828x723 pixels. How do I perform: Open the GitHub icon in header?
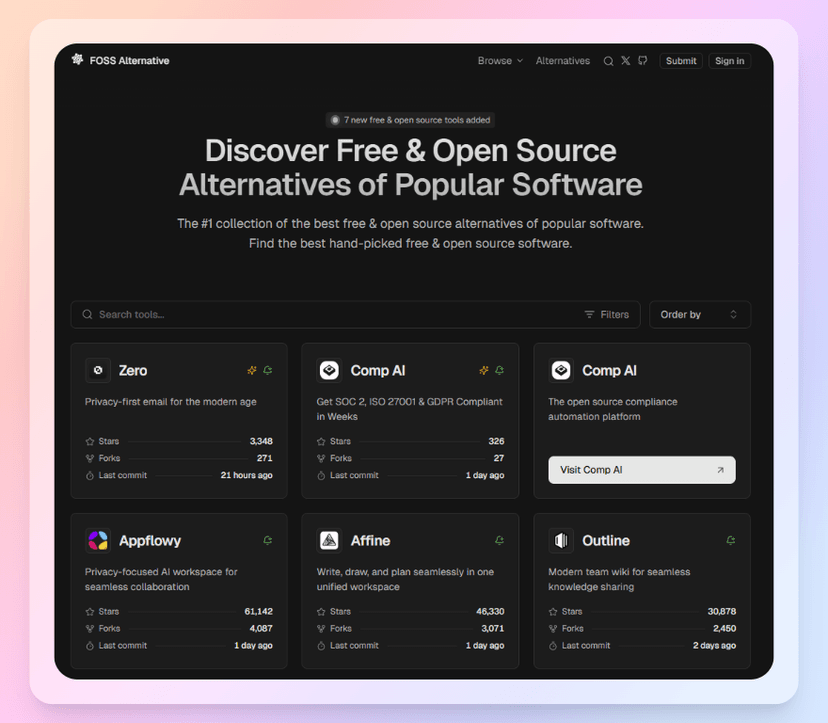tap(643, 61)
